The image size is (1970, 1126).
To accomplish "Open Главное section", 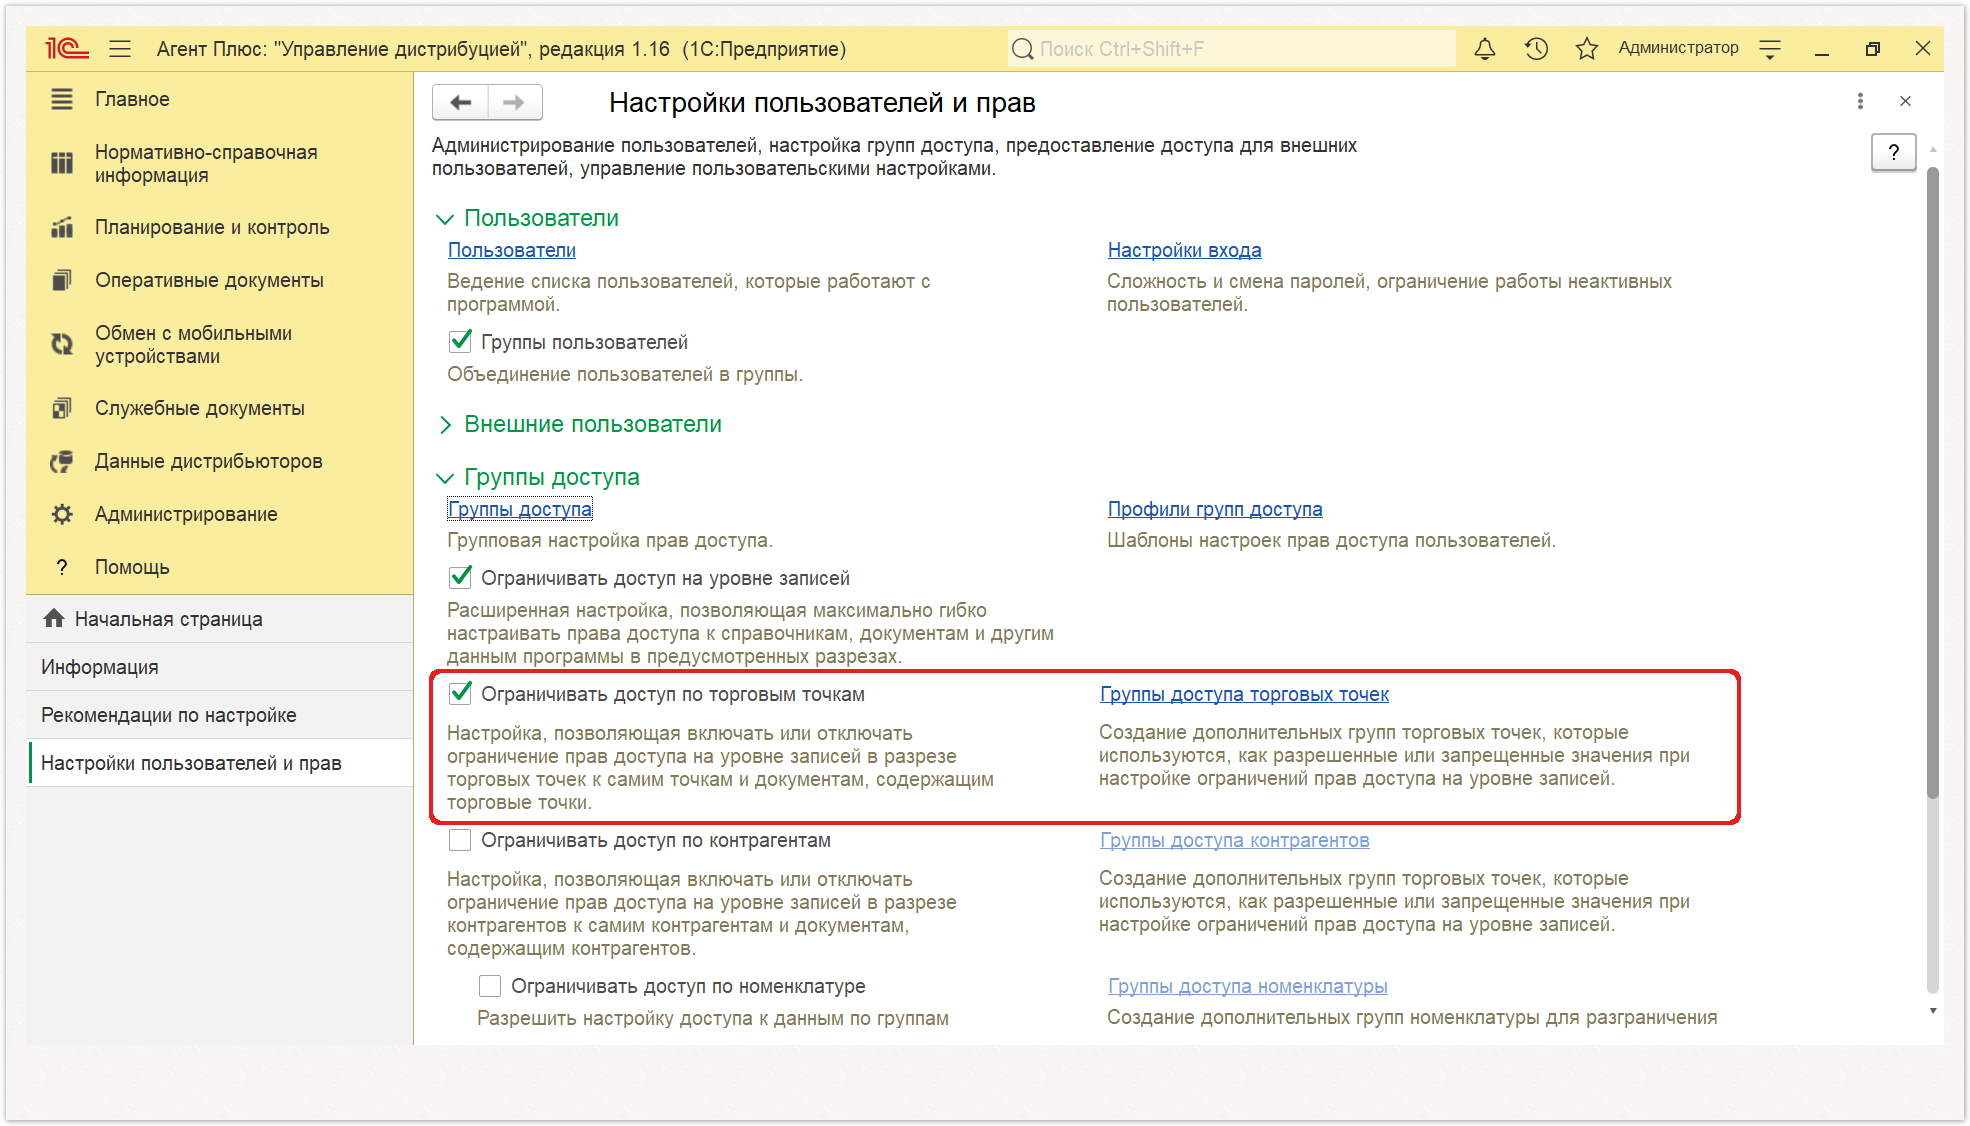I will [x=219, y=99].
